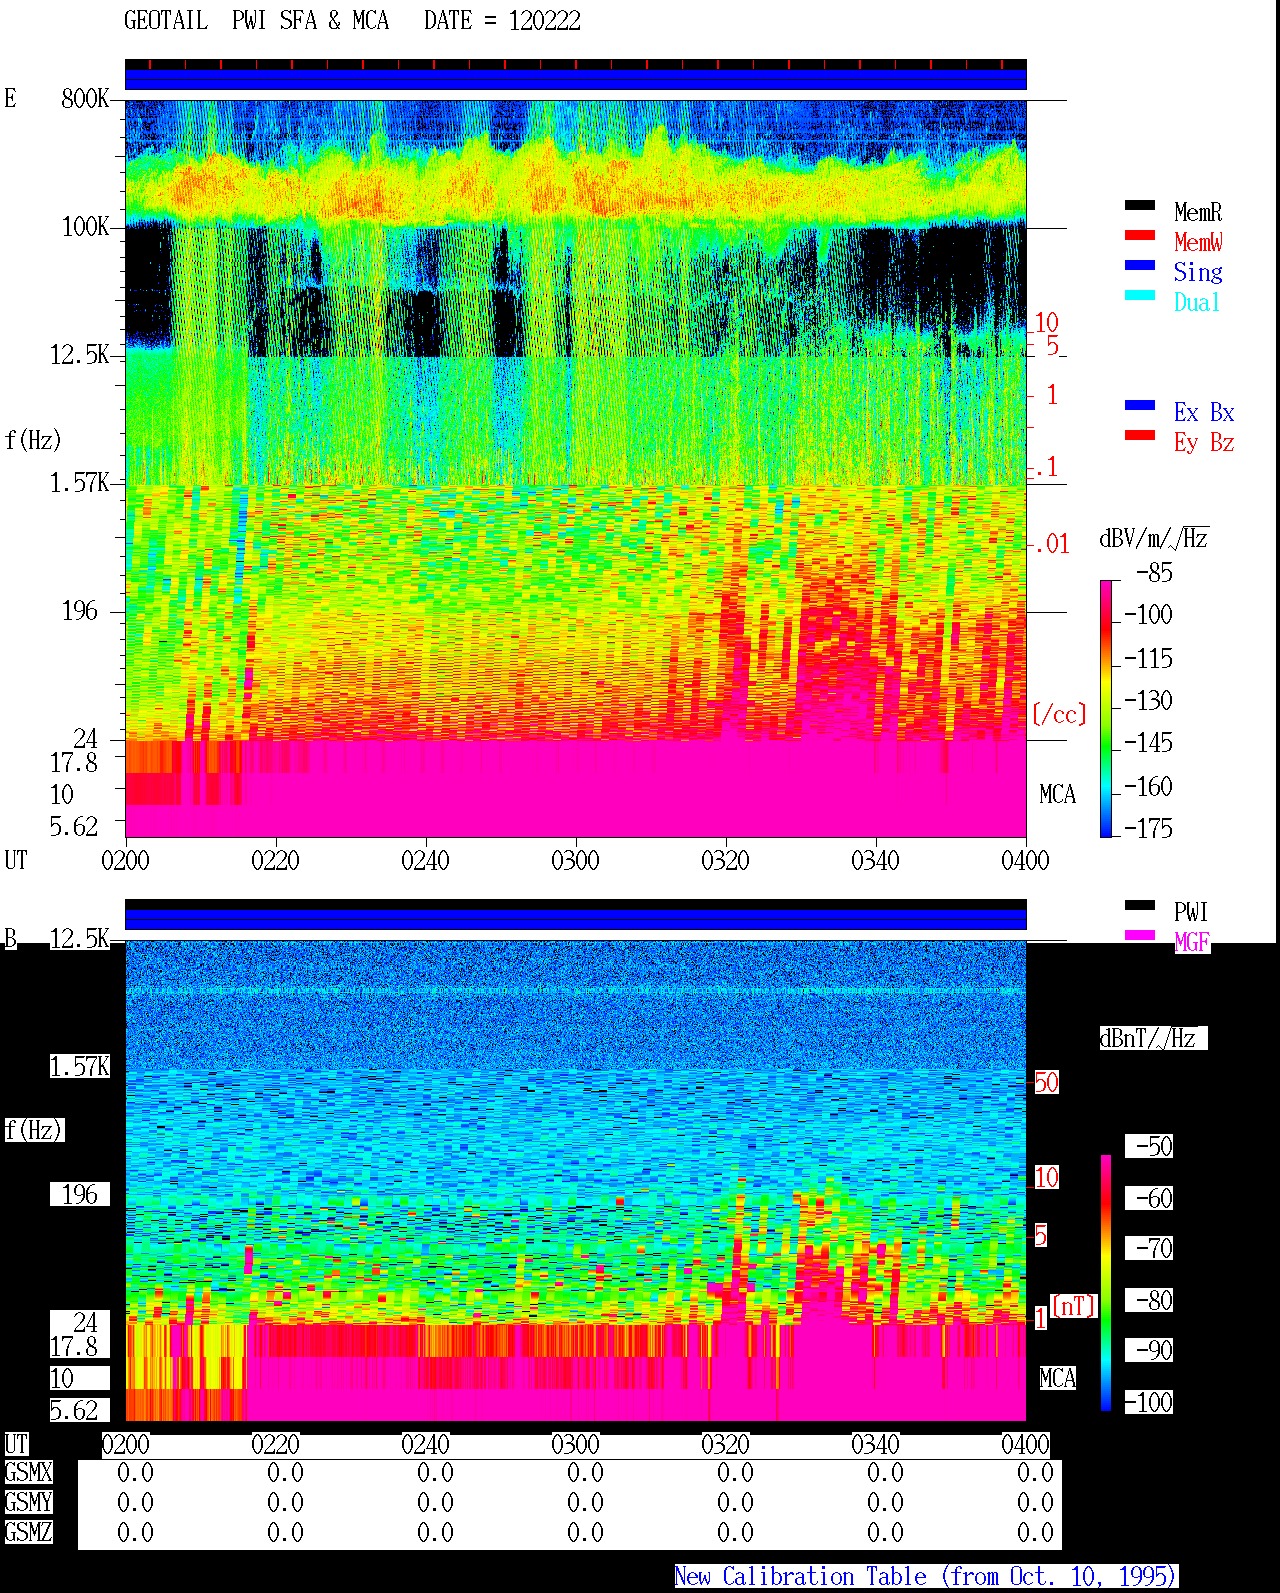Click the red MemW legend swatch
Image resolution: width=1280 pixels, height=1593 pixels.
coord(1140,235)
